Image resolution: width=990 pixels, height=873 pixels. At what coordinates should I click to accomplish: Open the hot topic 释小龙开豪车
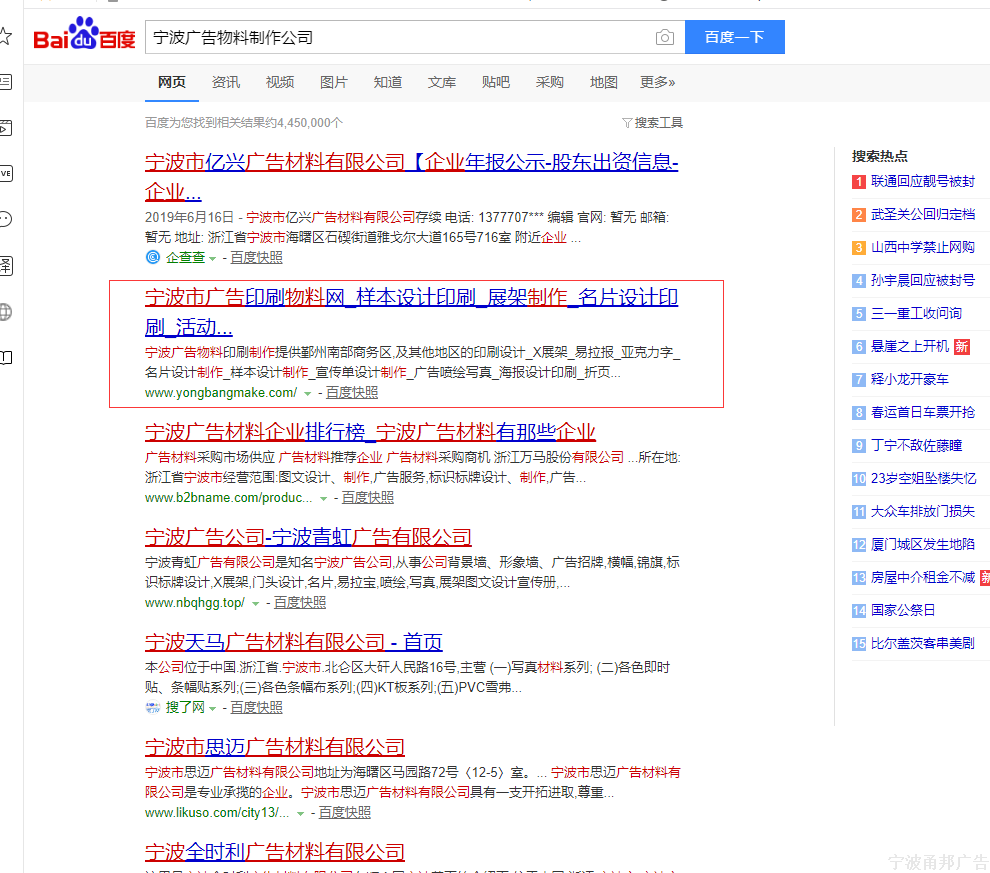pyautogui.click(x=910, y=379)
